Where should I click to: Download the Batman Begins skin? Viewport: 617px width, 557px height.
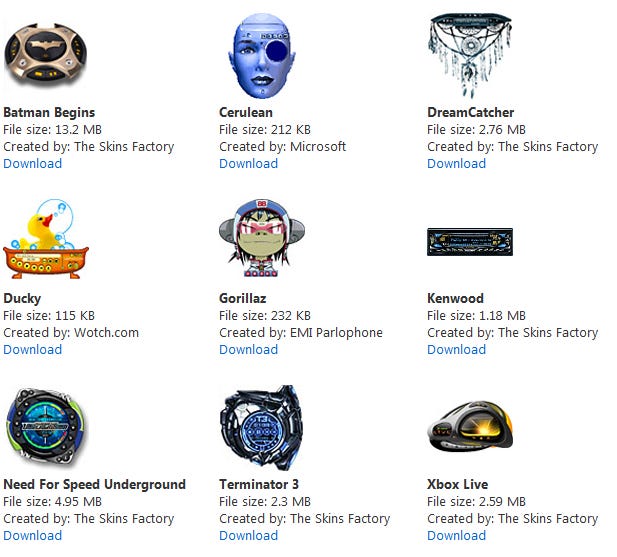click(33, 163)
